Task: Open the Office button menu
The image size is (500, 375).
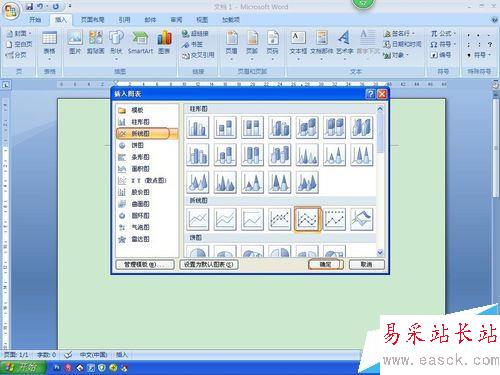Action: [11, 11]
